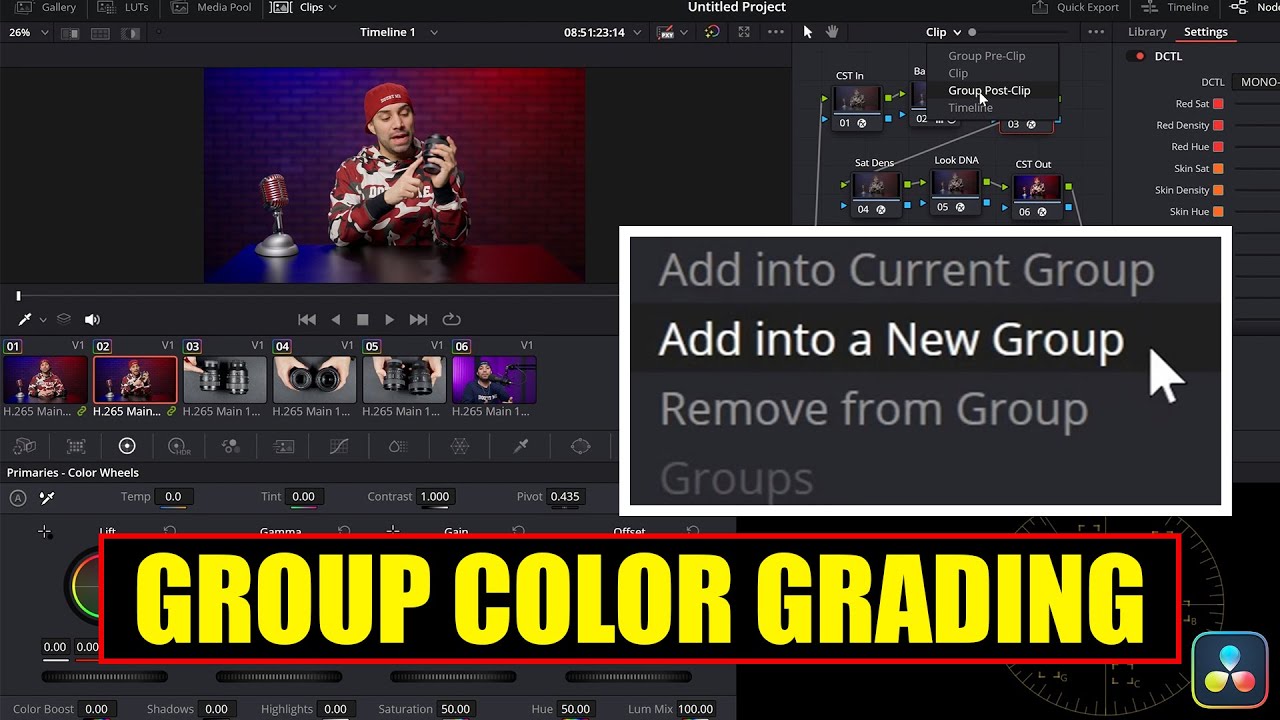This screenshot has height=720, width=1280.
Task: Mute the viewer audio speaker
Action: (x=92, y=320)
